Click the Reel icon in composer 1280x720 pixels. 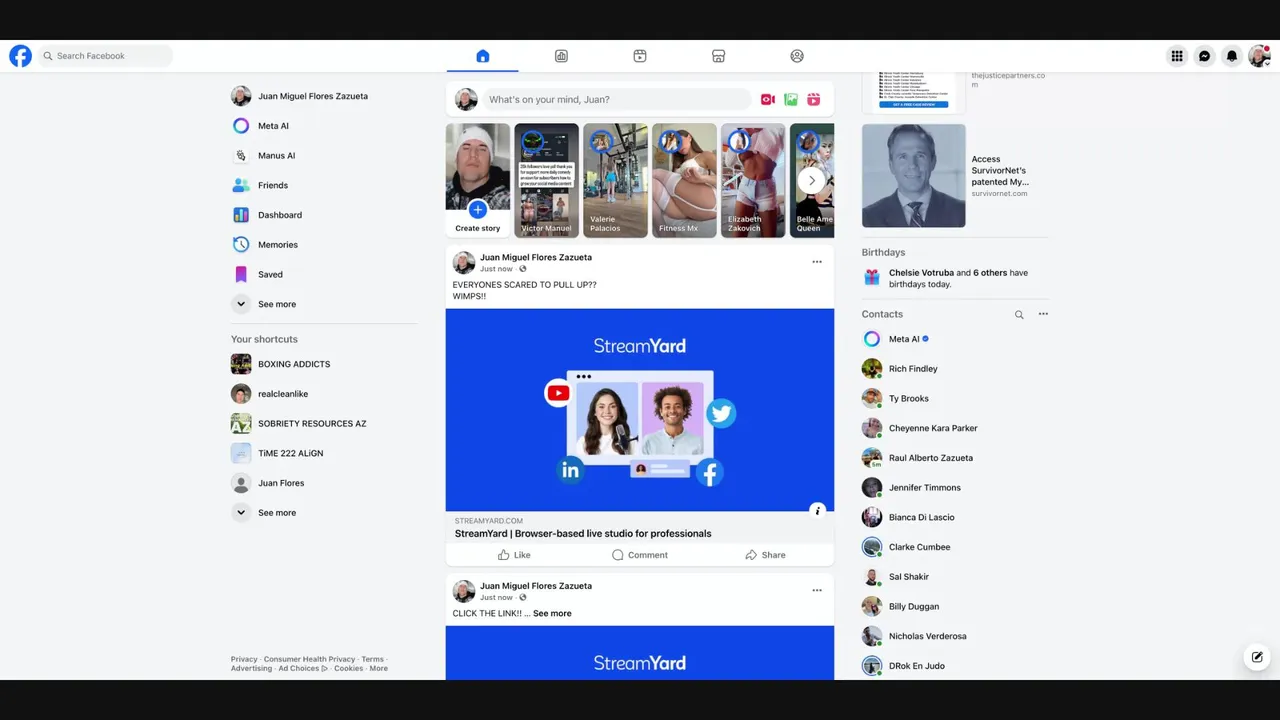[814, 99]
